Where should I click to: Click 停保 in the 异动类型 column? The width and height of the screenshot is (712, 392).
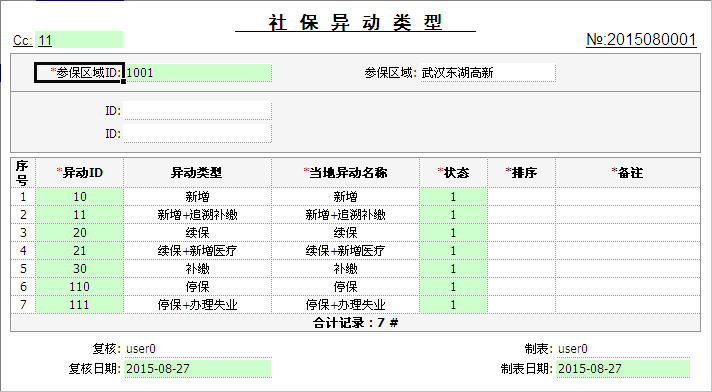197,287
